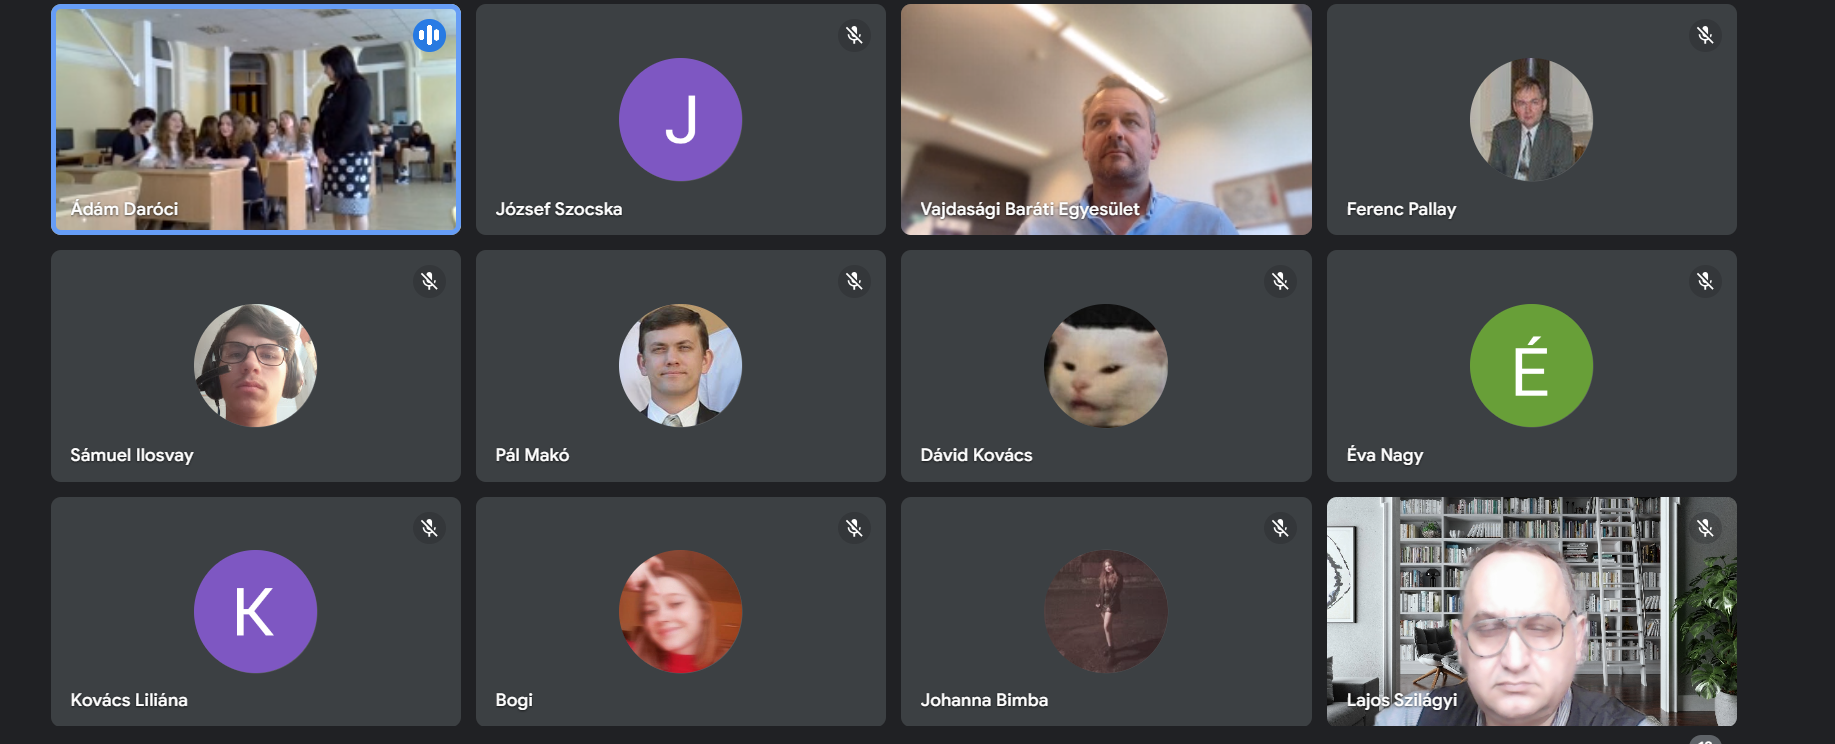This screenshot has height=744, width=1835.
Task: Select Ádám Daróci's classroom video feed
Action: [x=256, y=120]
